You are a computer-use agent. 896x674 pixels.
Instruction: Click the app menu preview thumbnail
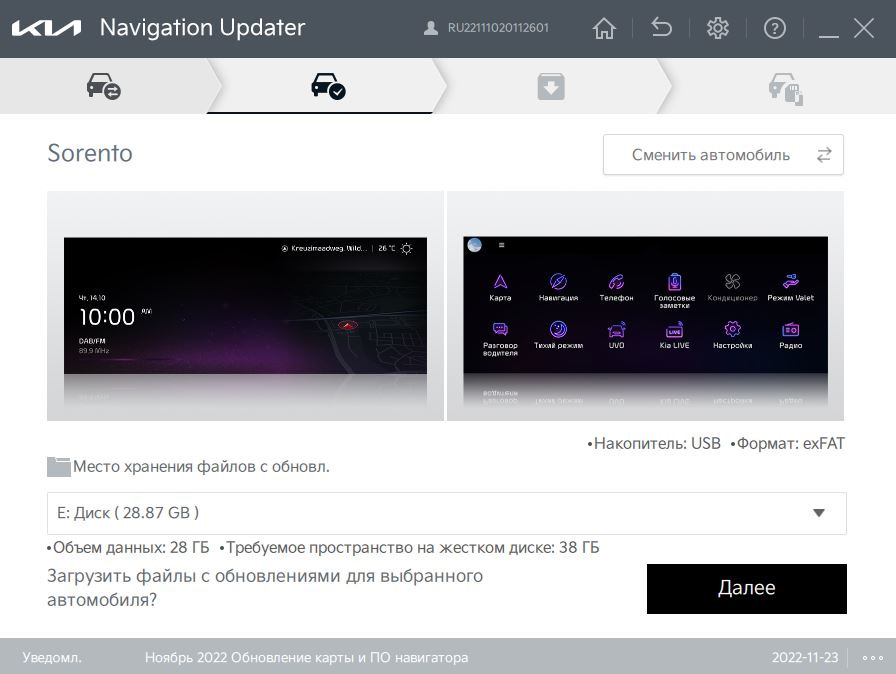tap(645, 306)
